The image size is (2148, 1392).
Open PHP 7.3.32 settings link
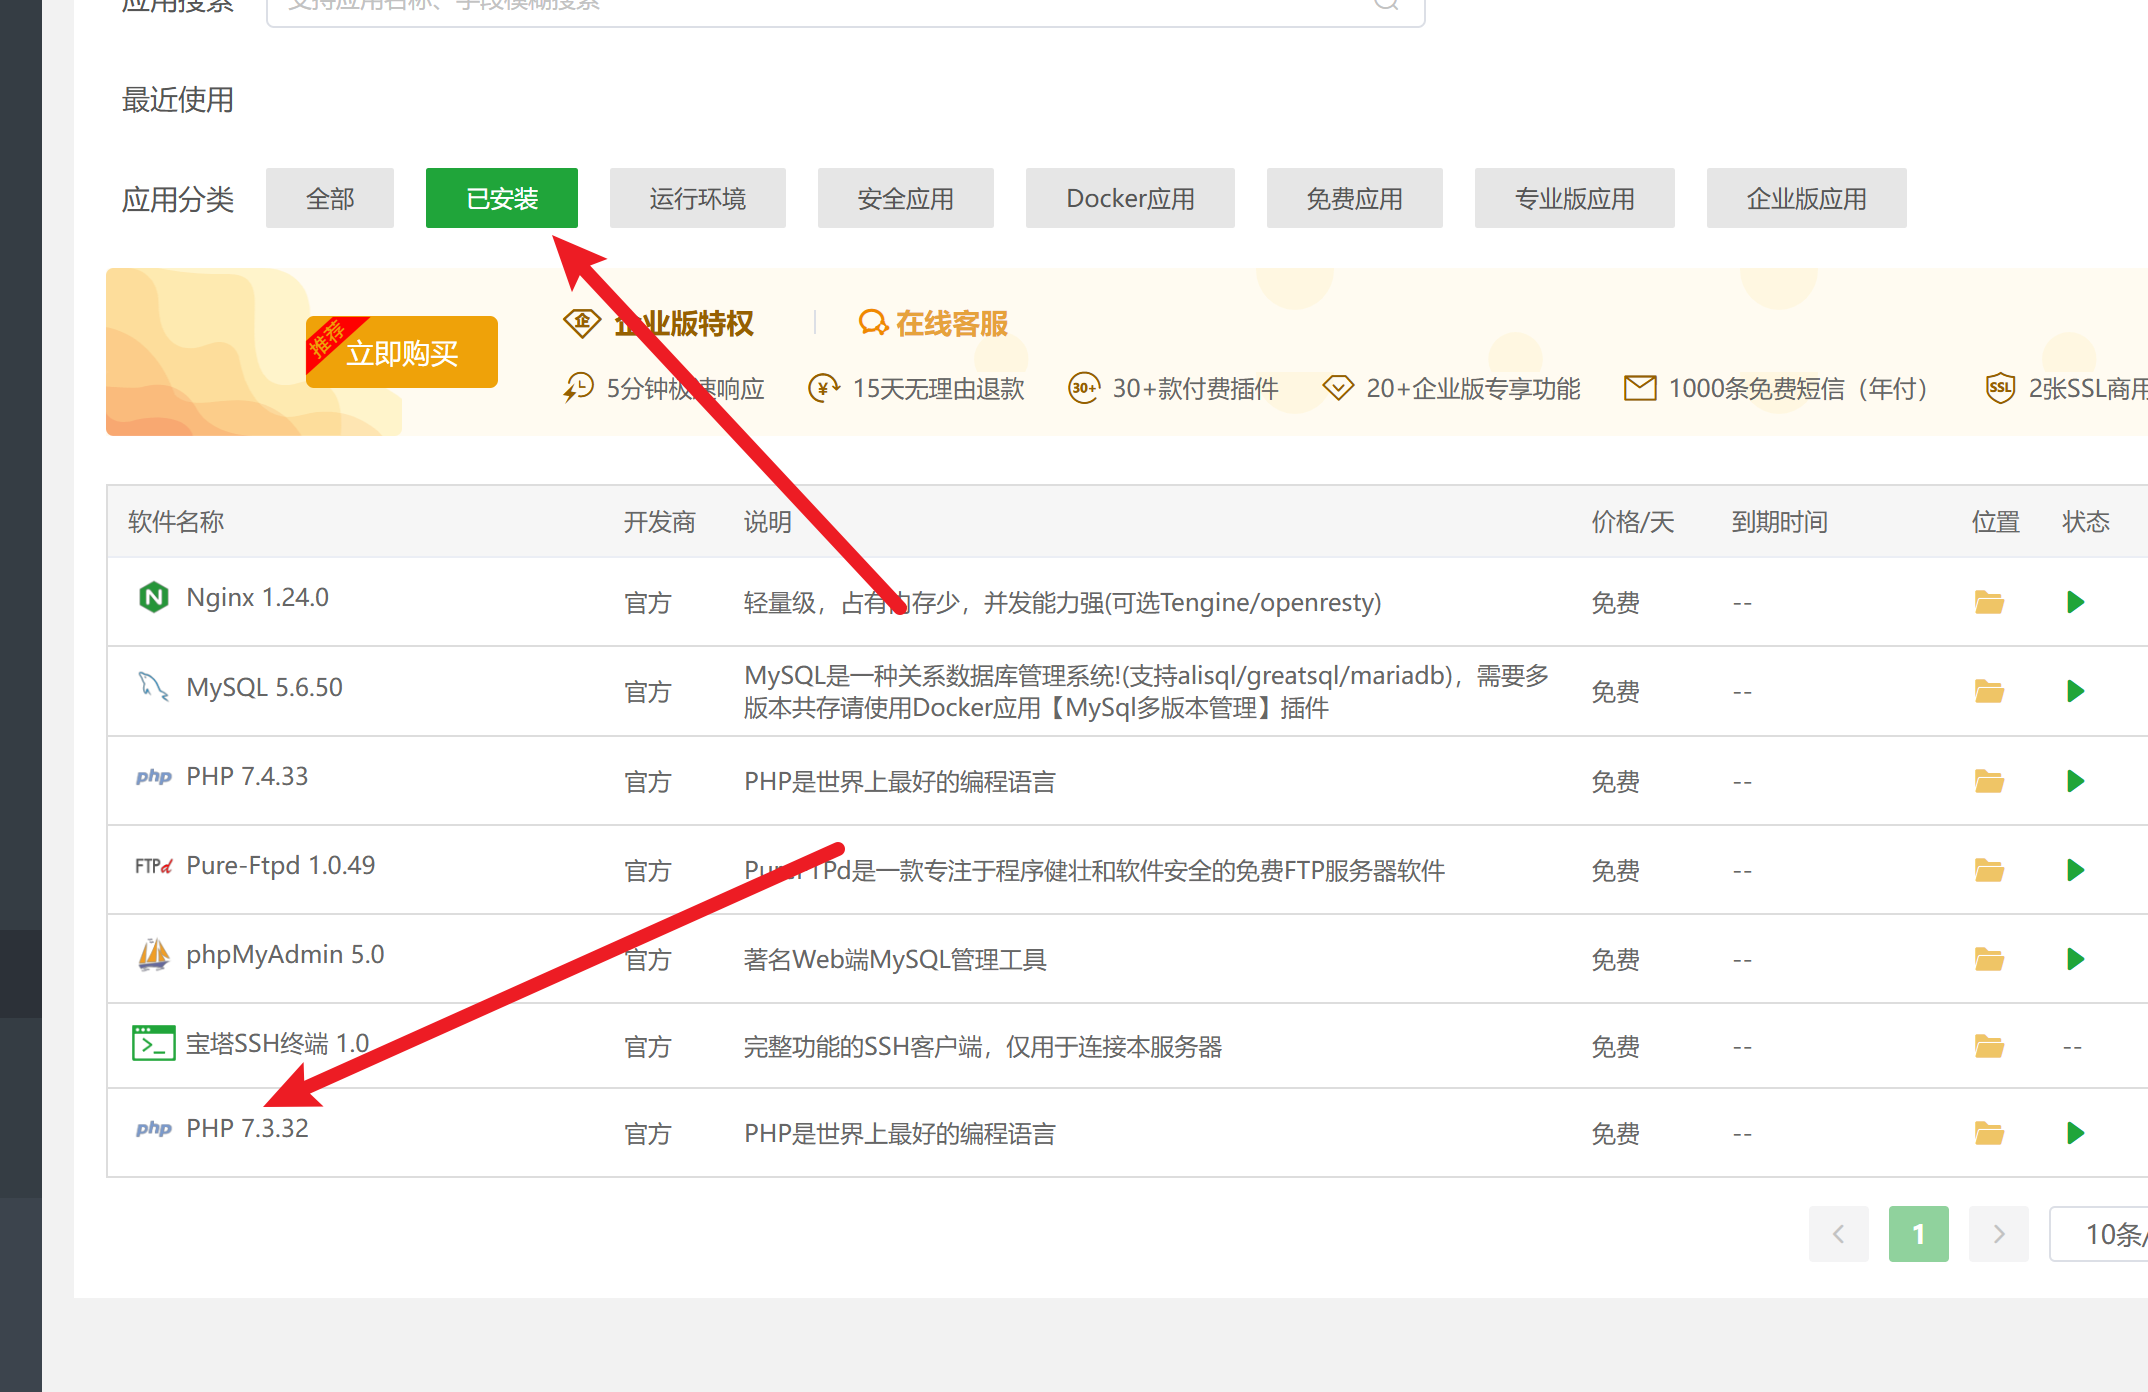[247, 1128]
